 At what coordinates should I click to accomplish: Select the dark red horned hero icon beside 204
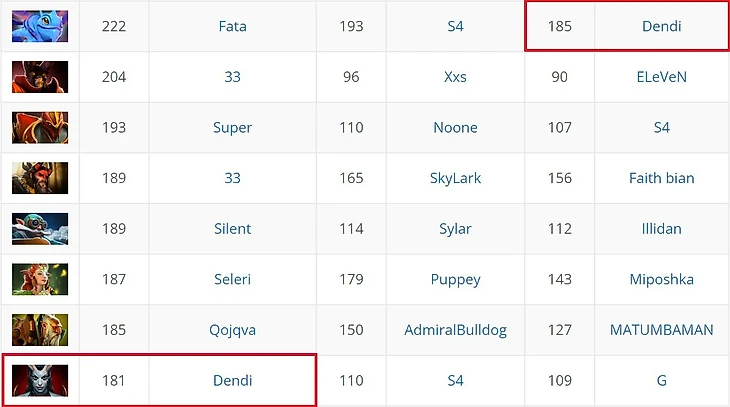click(40, 77)
